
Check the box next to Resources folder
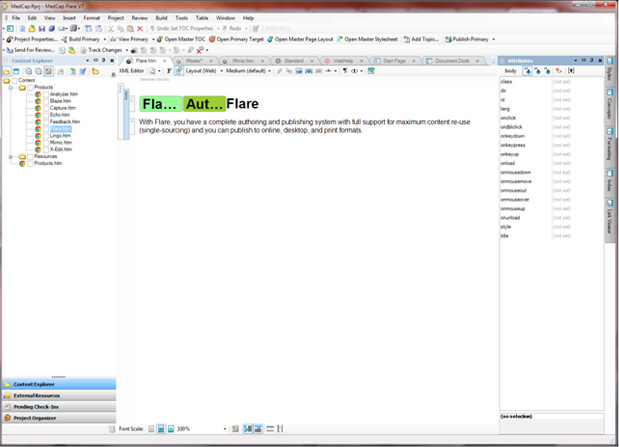(x=30, y=156)
